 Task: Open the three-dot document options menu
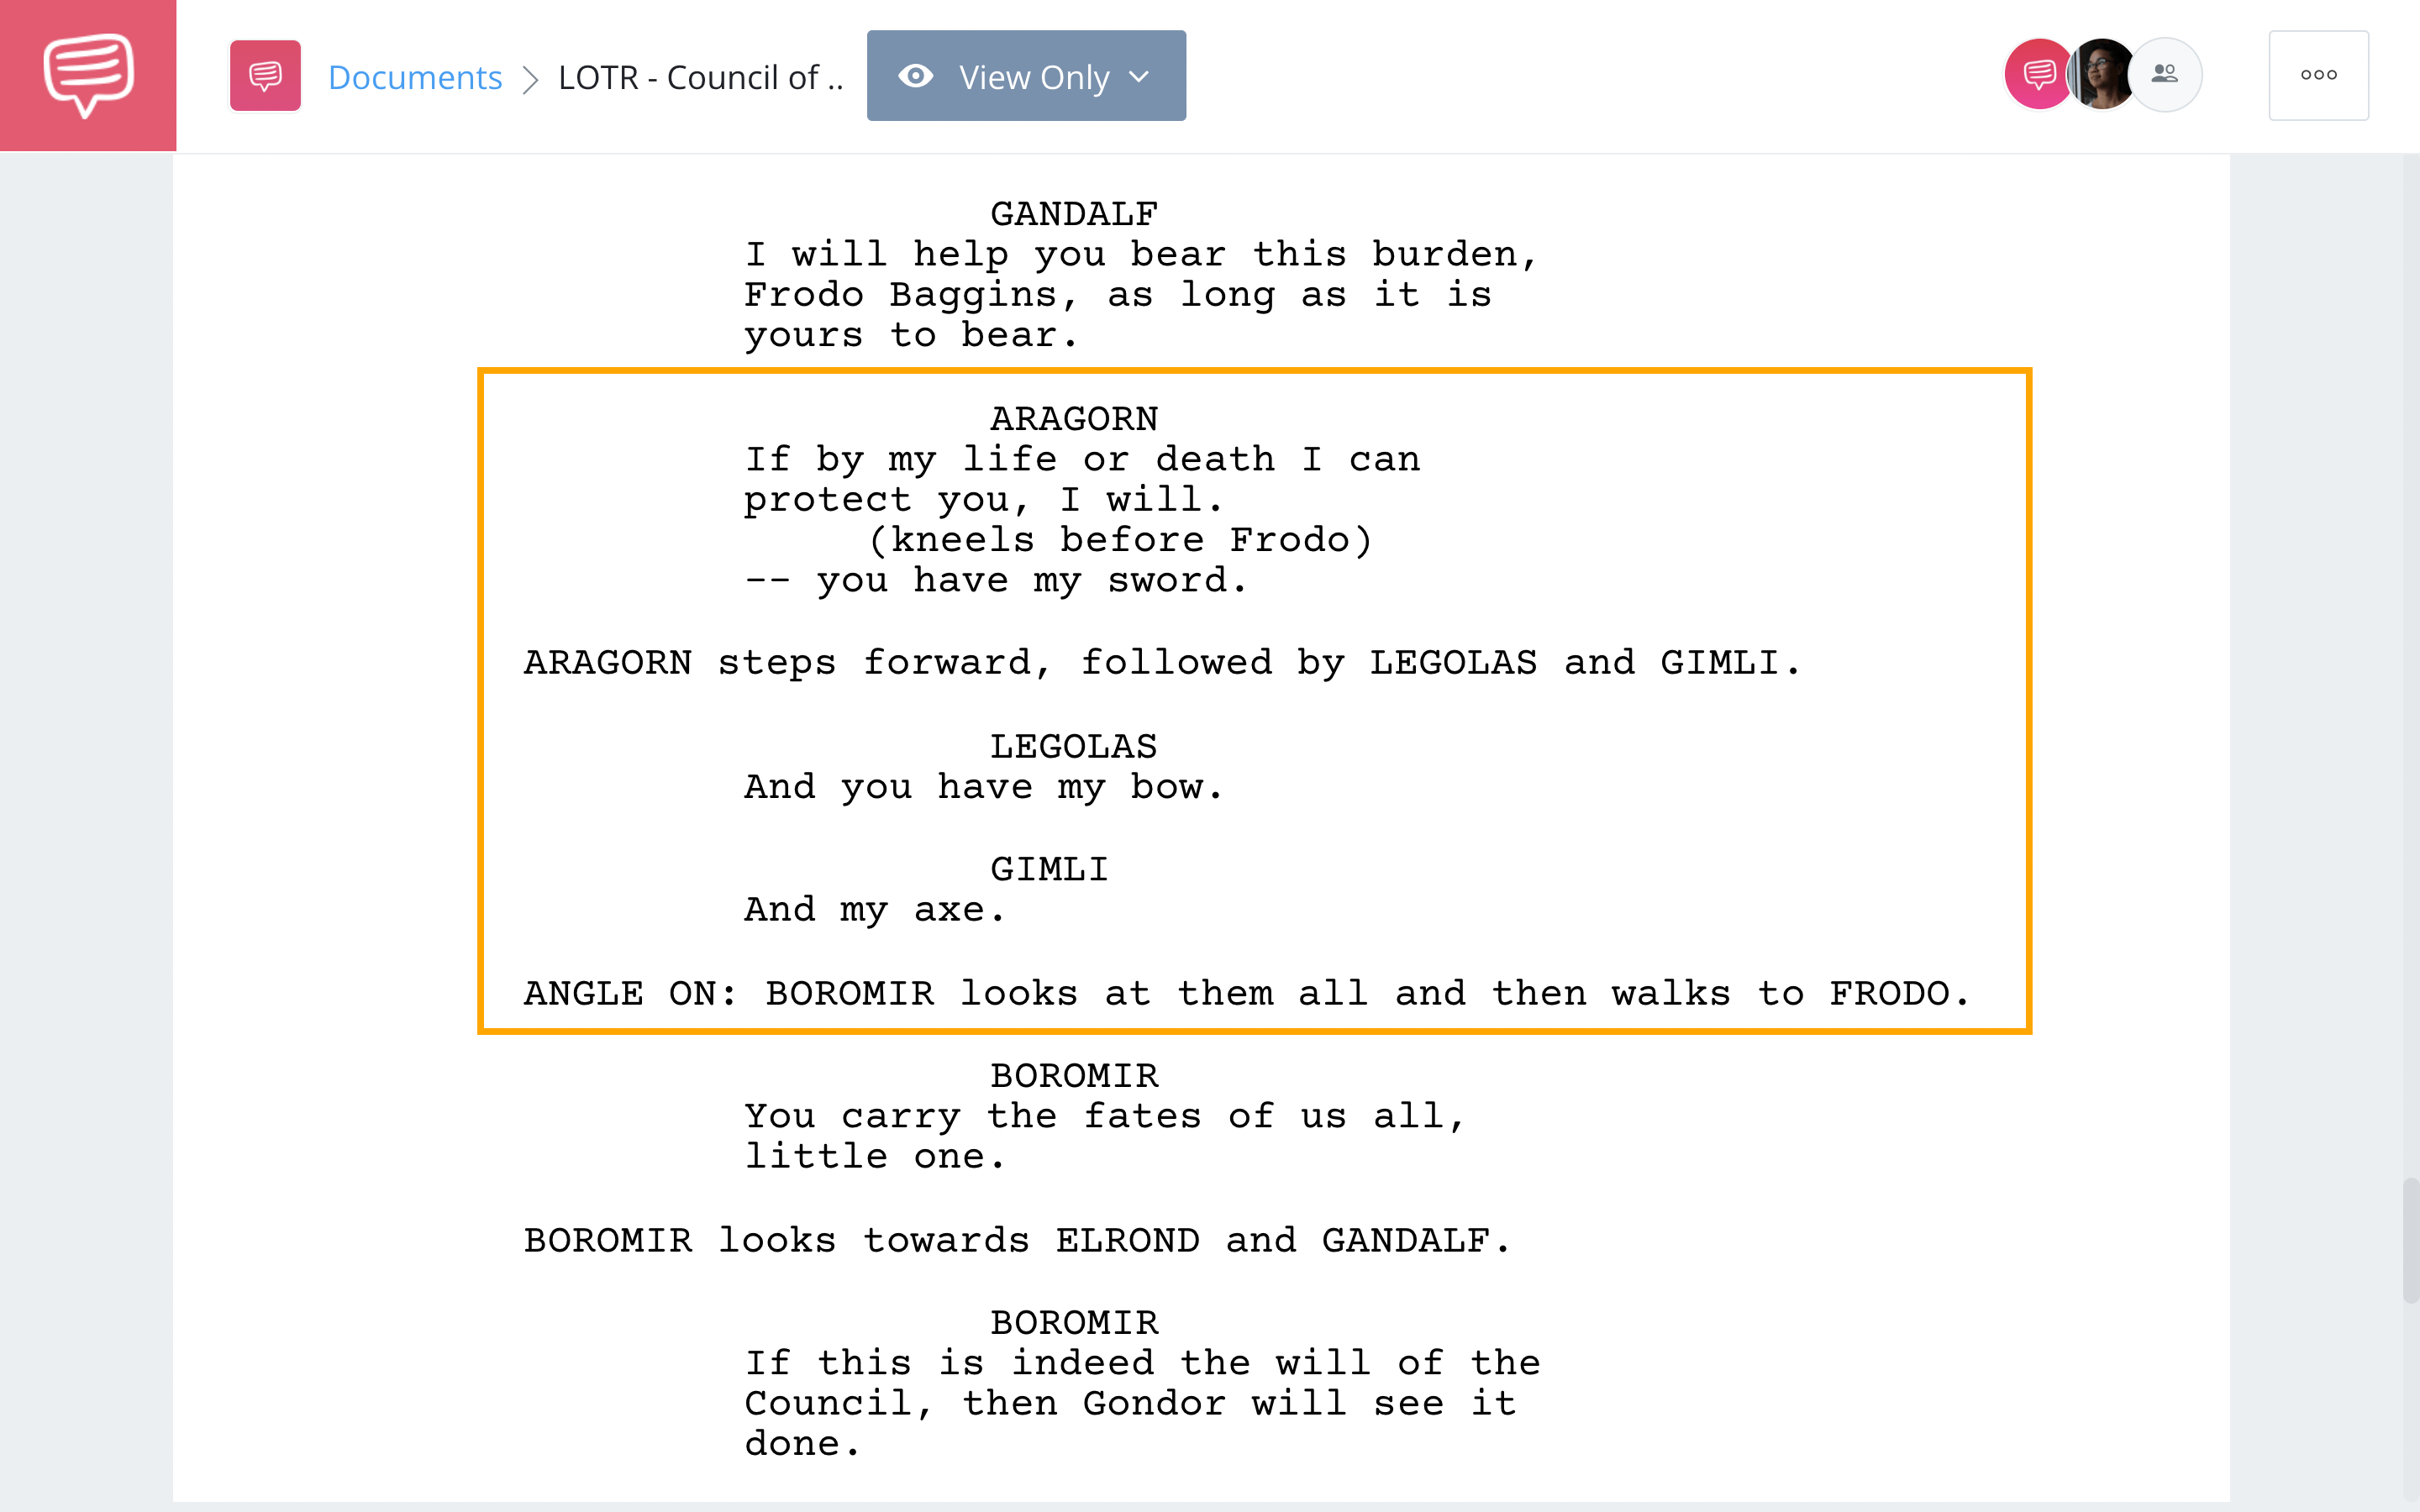(2321, 75)
